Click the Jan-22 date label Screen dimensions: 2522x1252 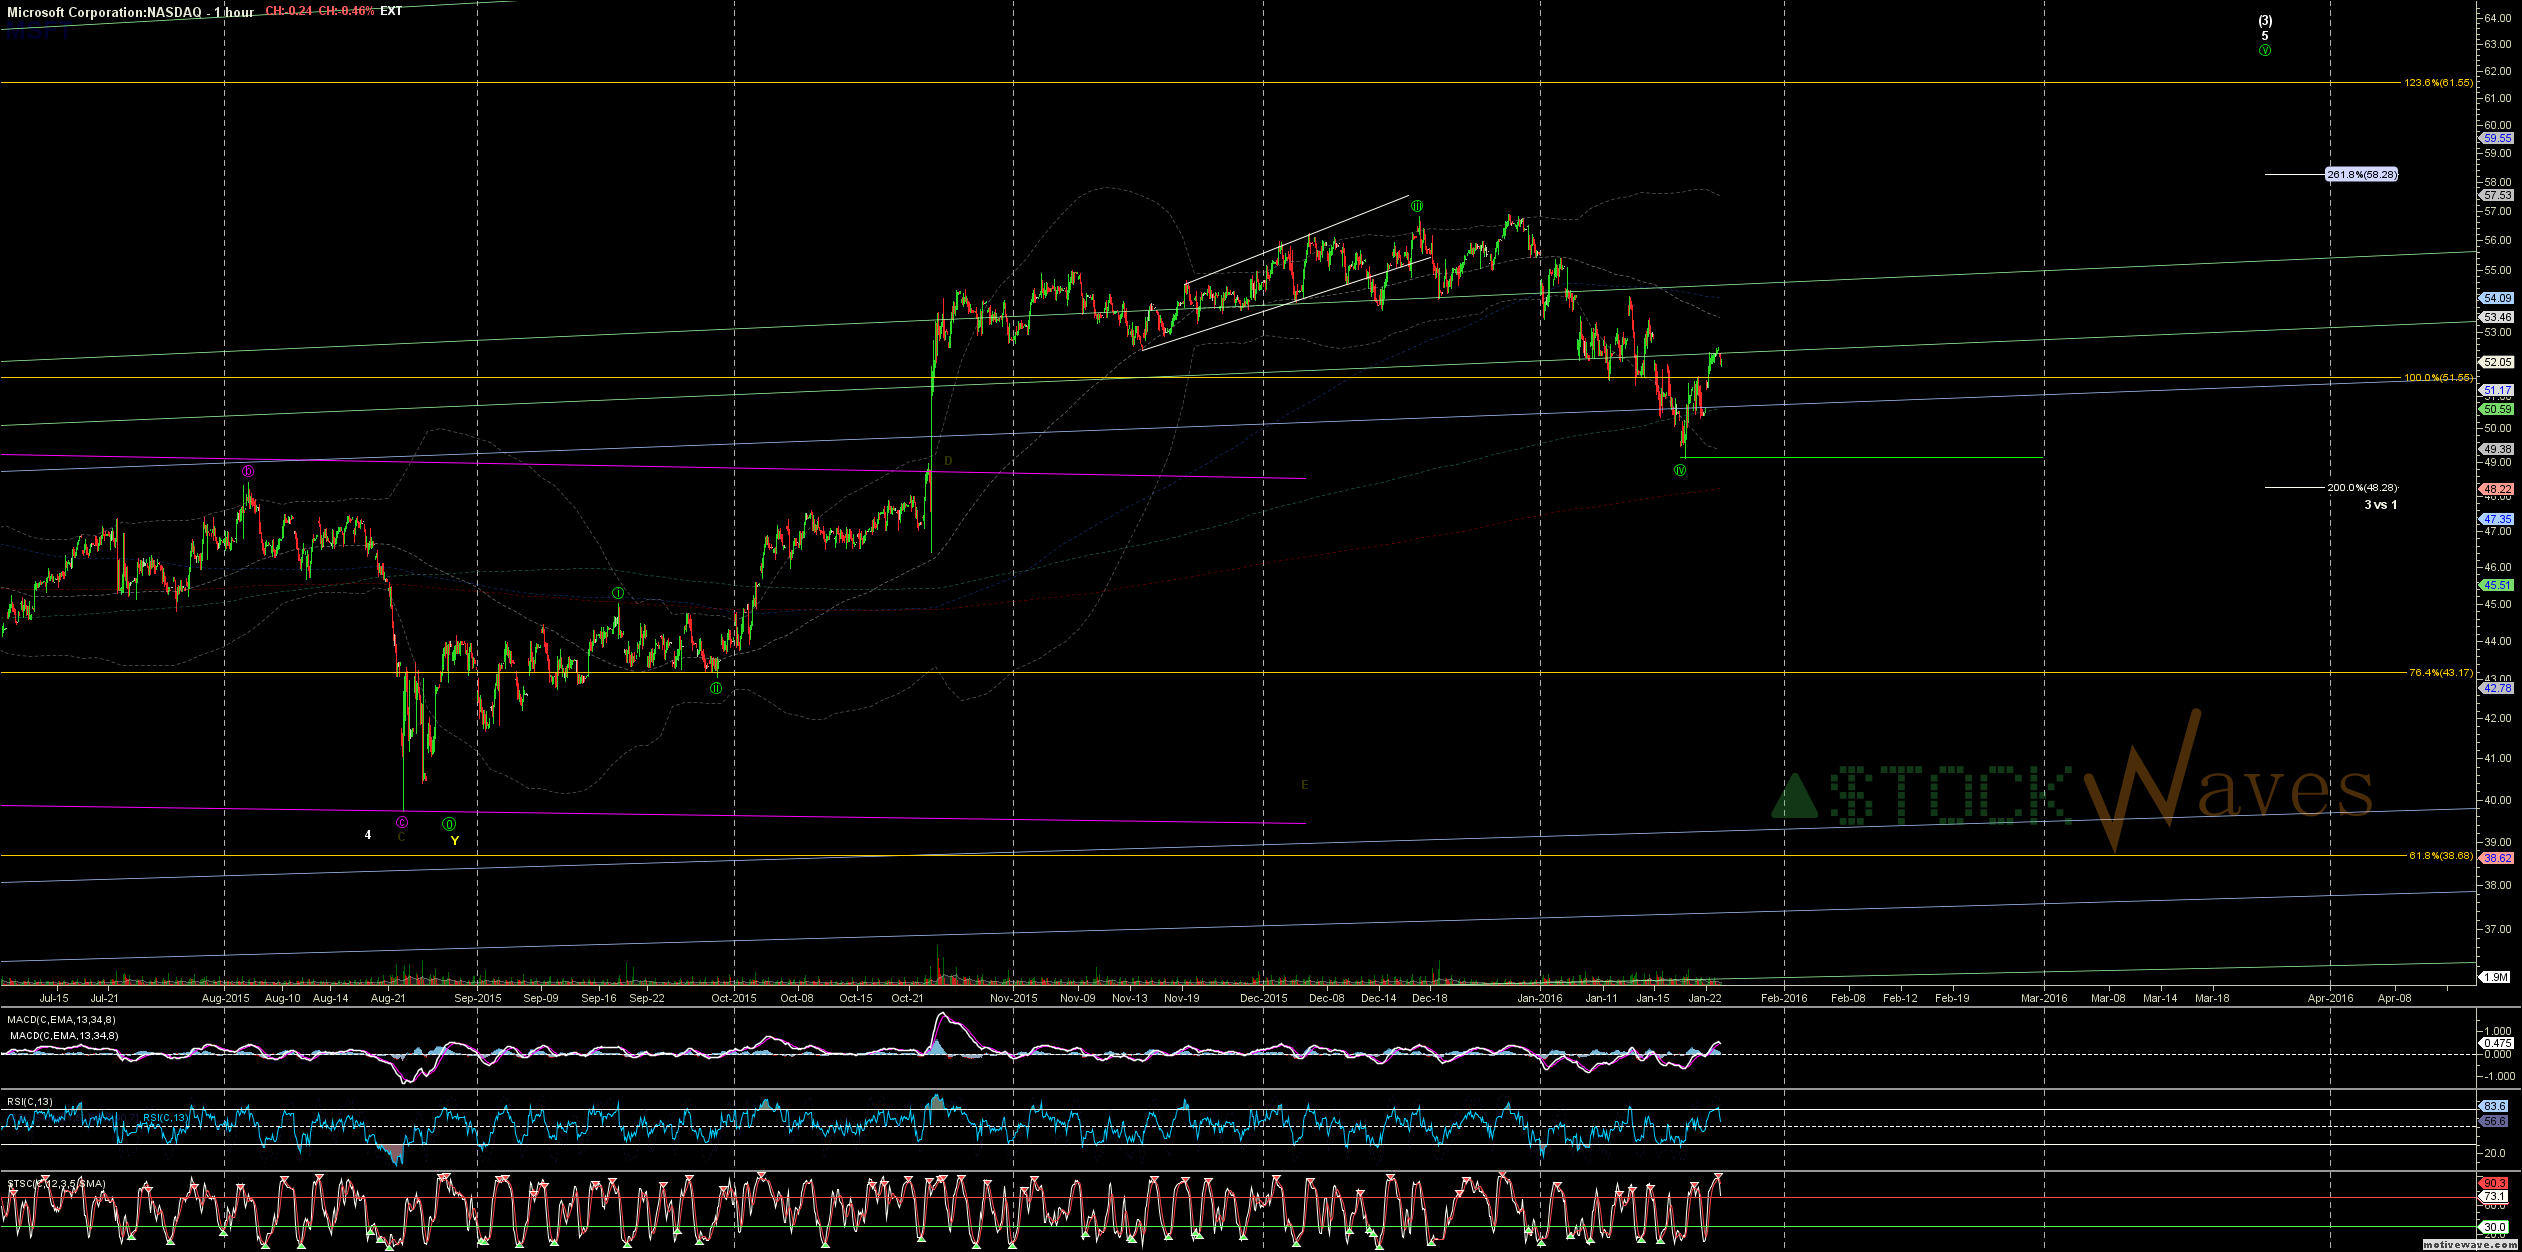tap(1705, 998)
